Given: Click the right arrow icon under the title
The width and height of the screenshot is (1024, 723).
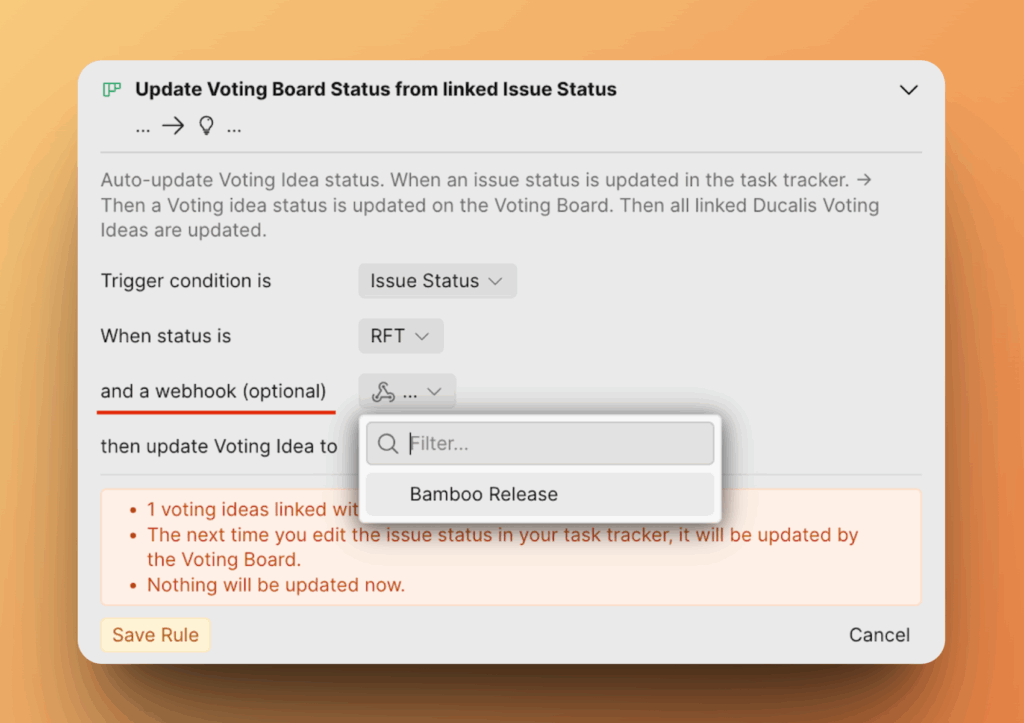Looking at the screenshot, I should [173, 127].
